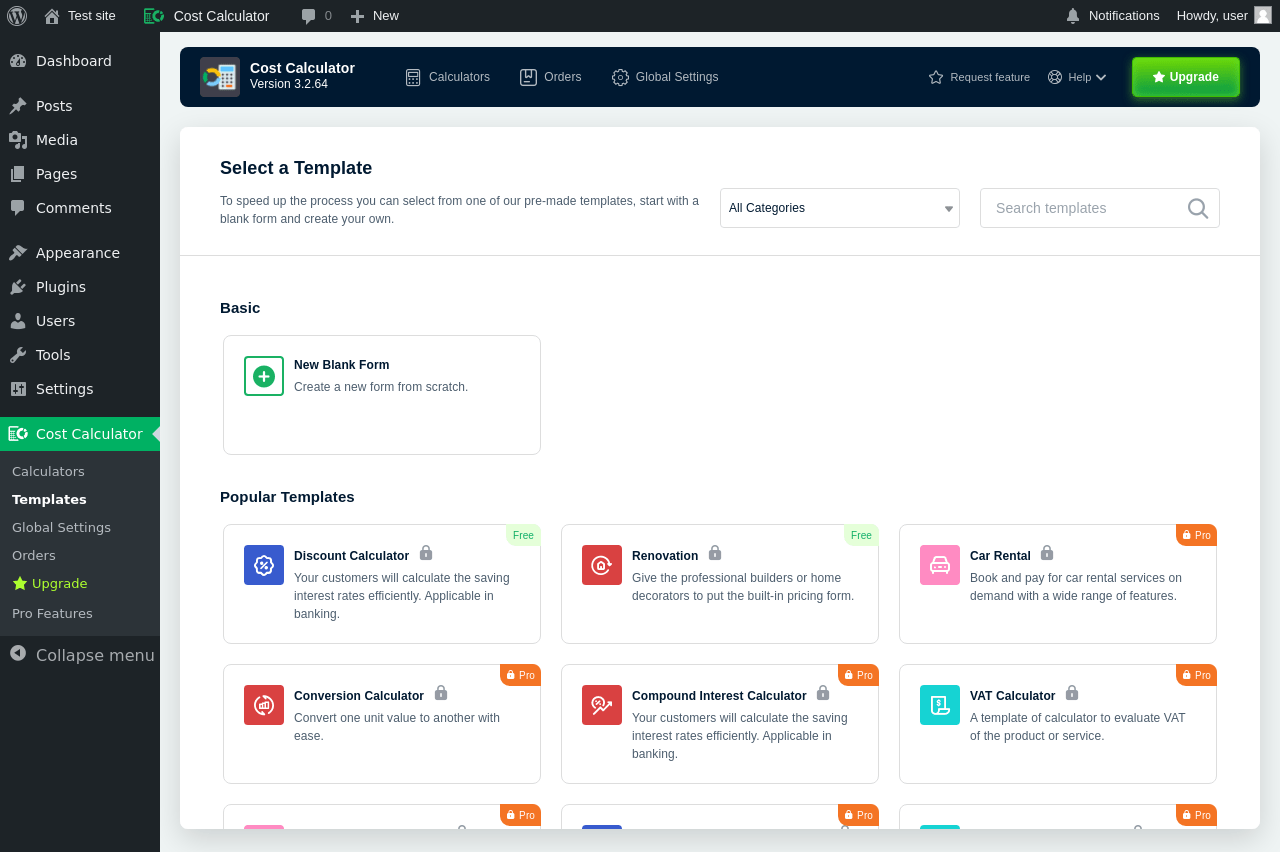Click the search magnifier icon
This screenshot has width=1280, height=852.
tap(1198, 208)
